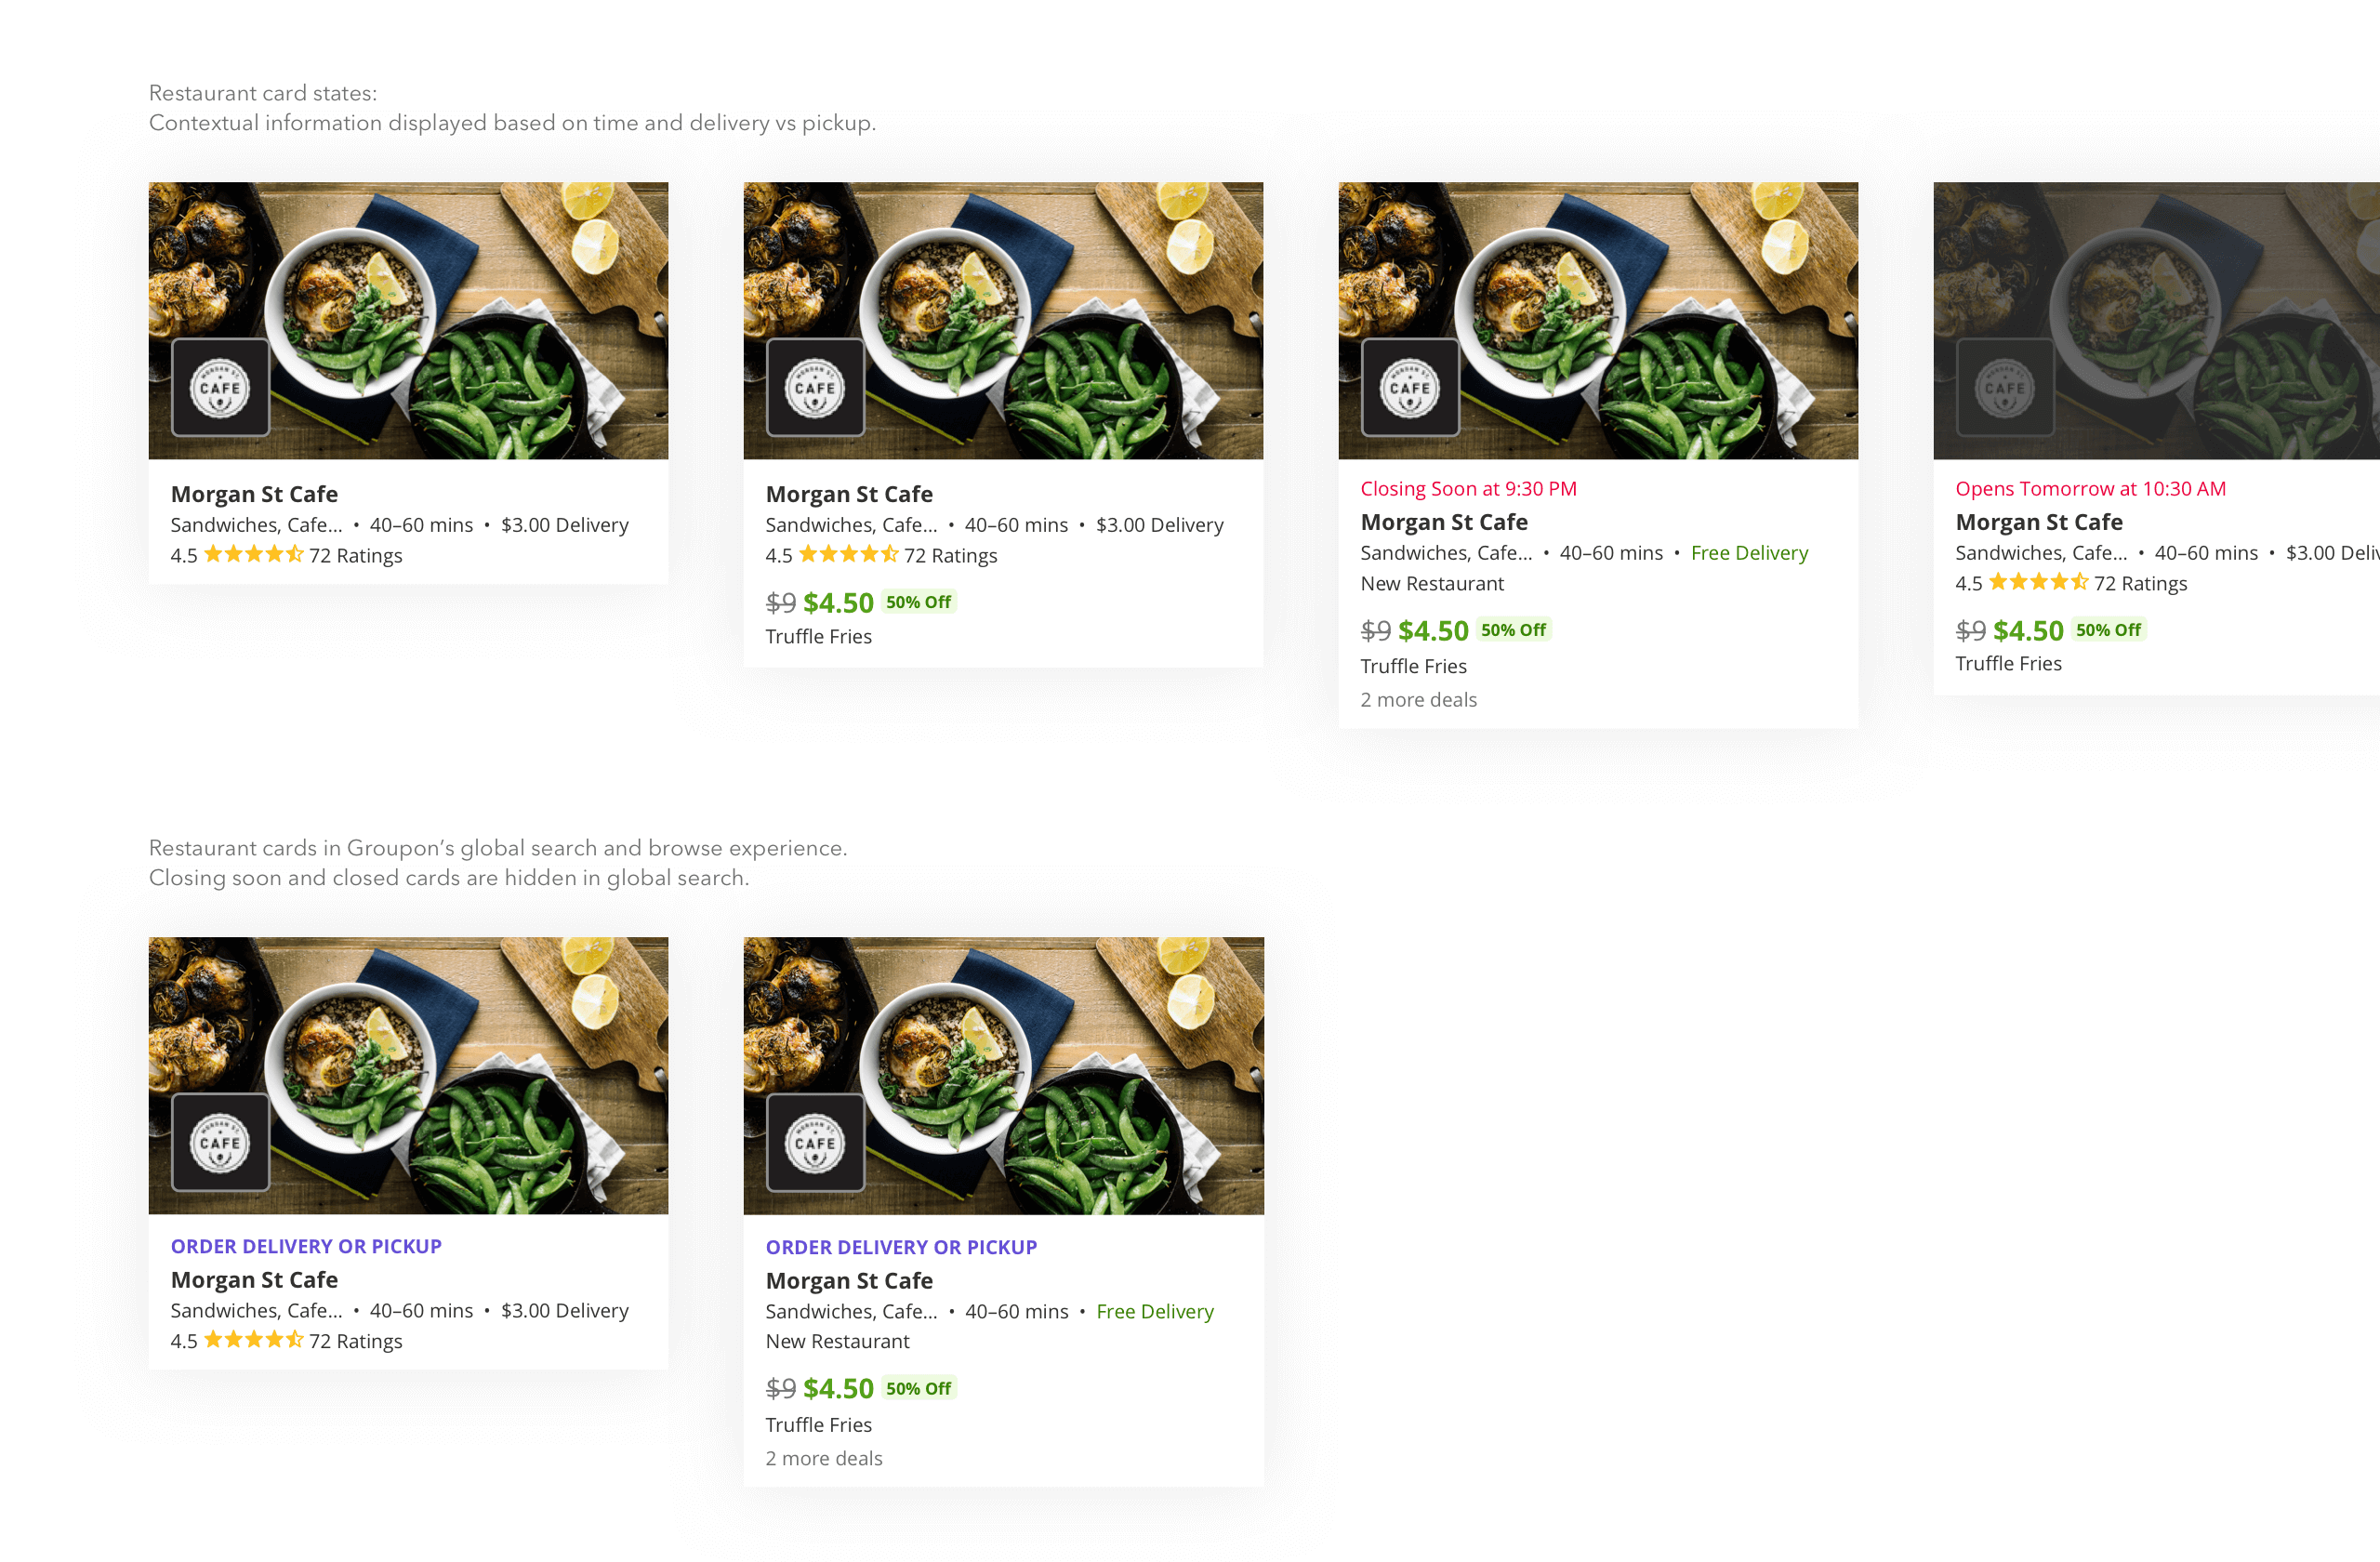Click the '50% Off' badge on the second top card
Screen dimensions: 2380x1562
[x=918, y=602]
